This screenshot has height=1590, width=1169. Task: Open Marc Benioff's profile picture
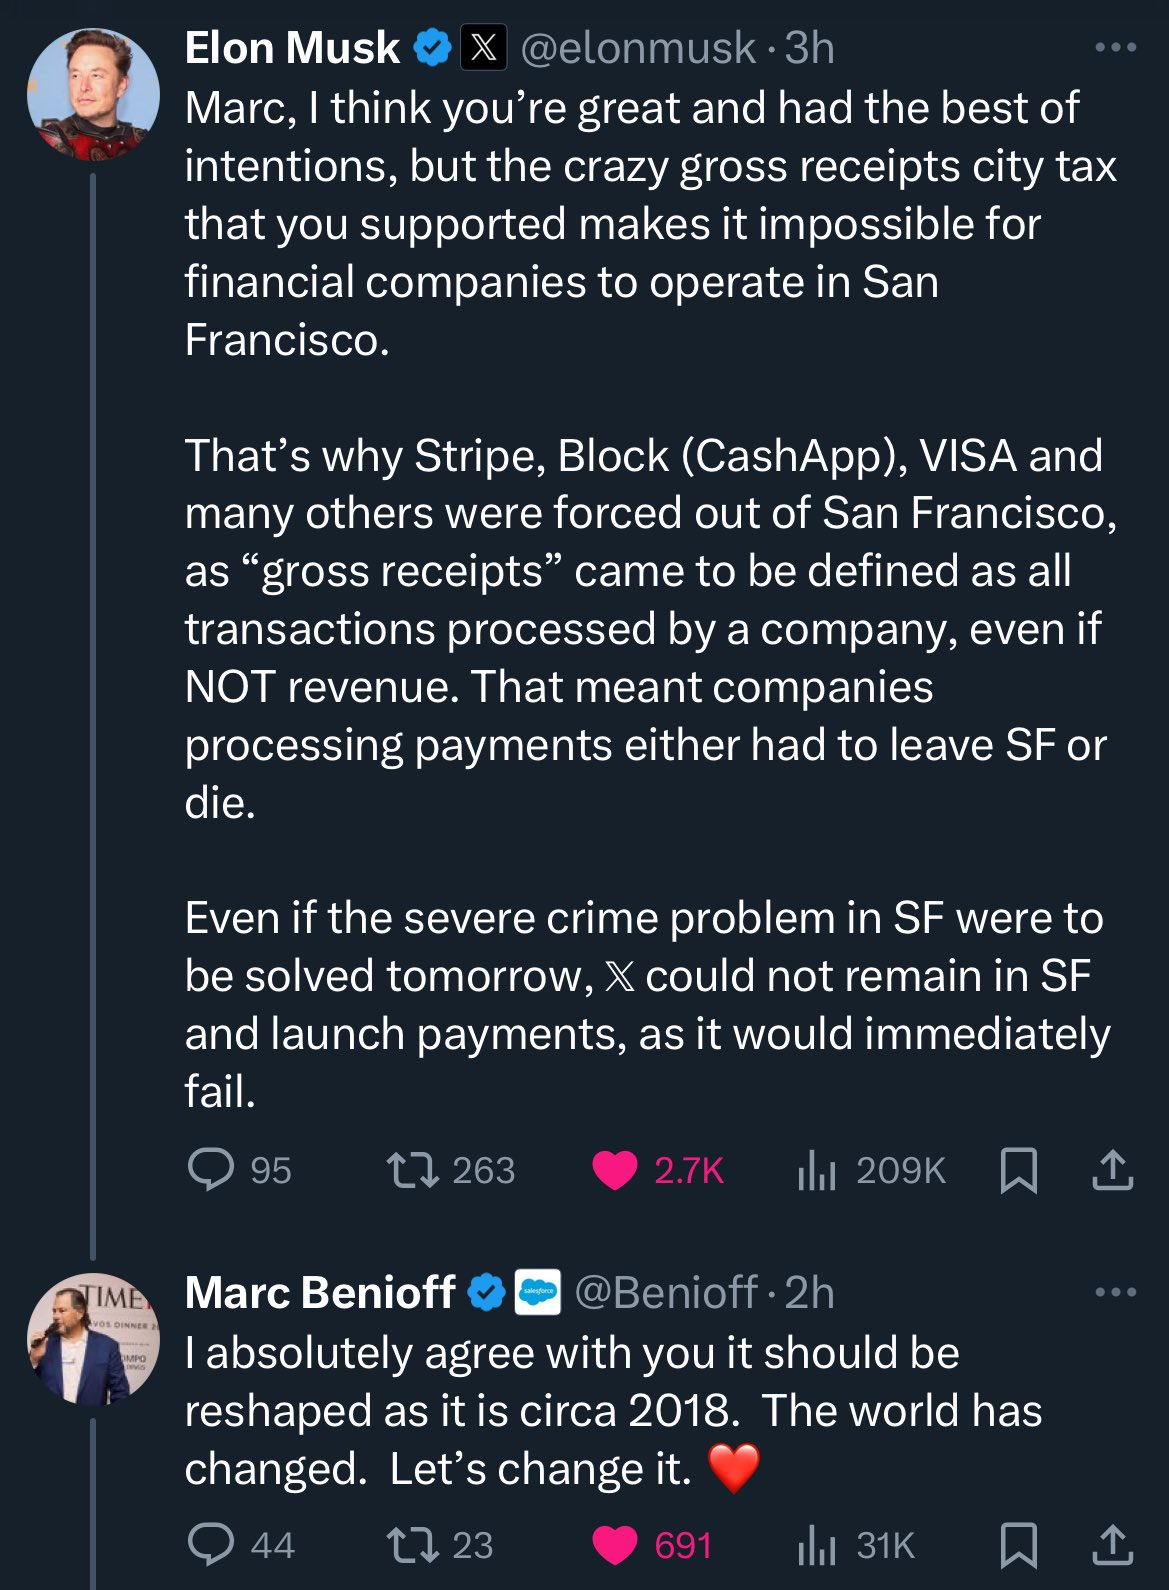pos(93,1339)
